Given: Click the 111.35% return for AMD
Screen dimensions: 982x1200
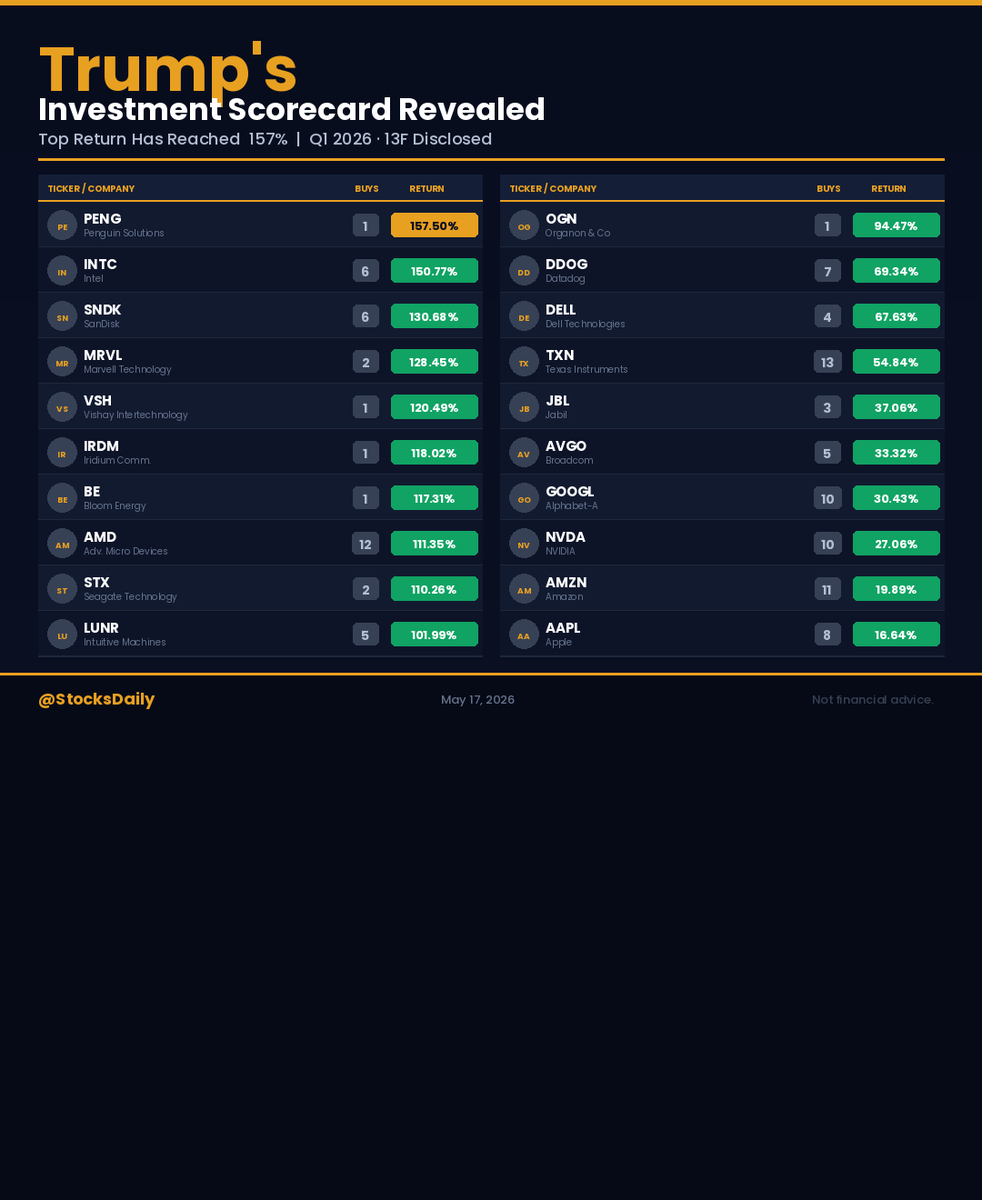Looking at the screenshot, I should coord(434,544).
